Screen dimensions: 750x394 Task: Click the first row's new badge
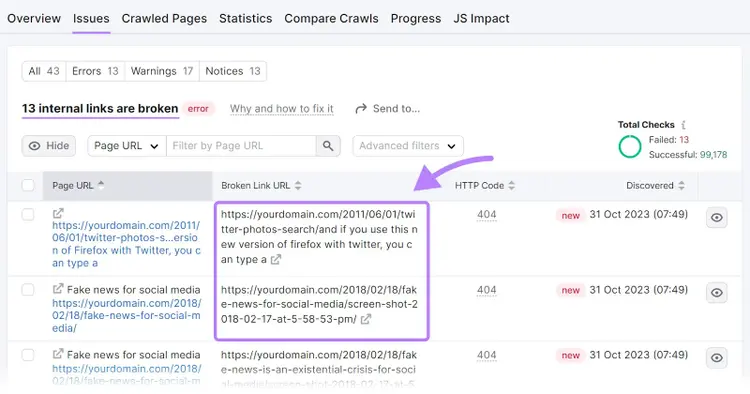coord(571,216)
